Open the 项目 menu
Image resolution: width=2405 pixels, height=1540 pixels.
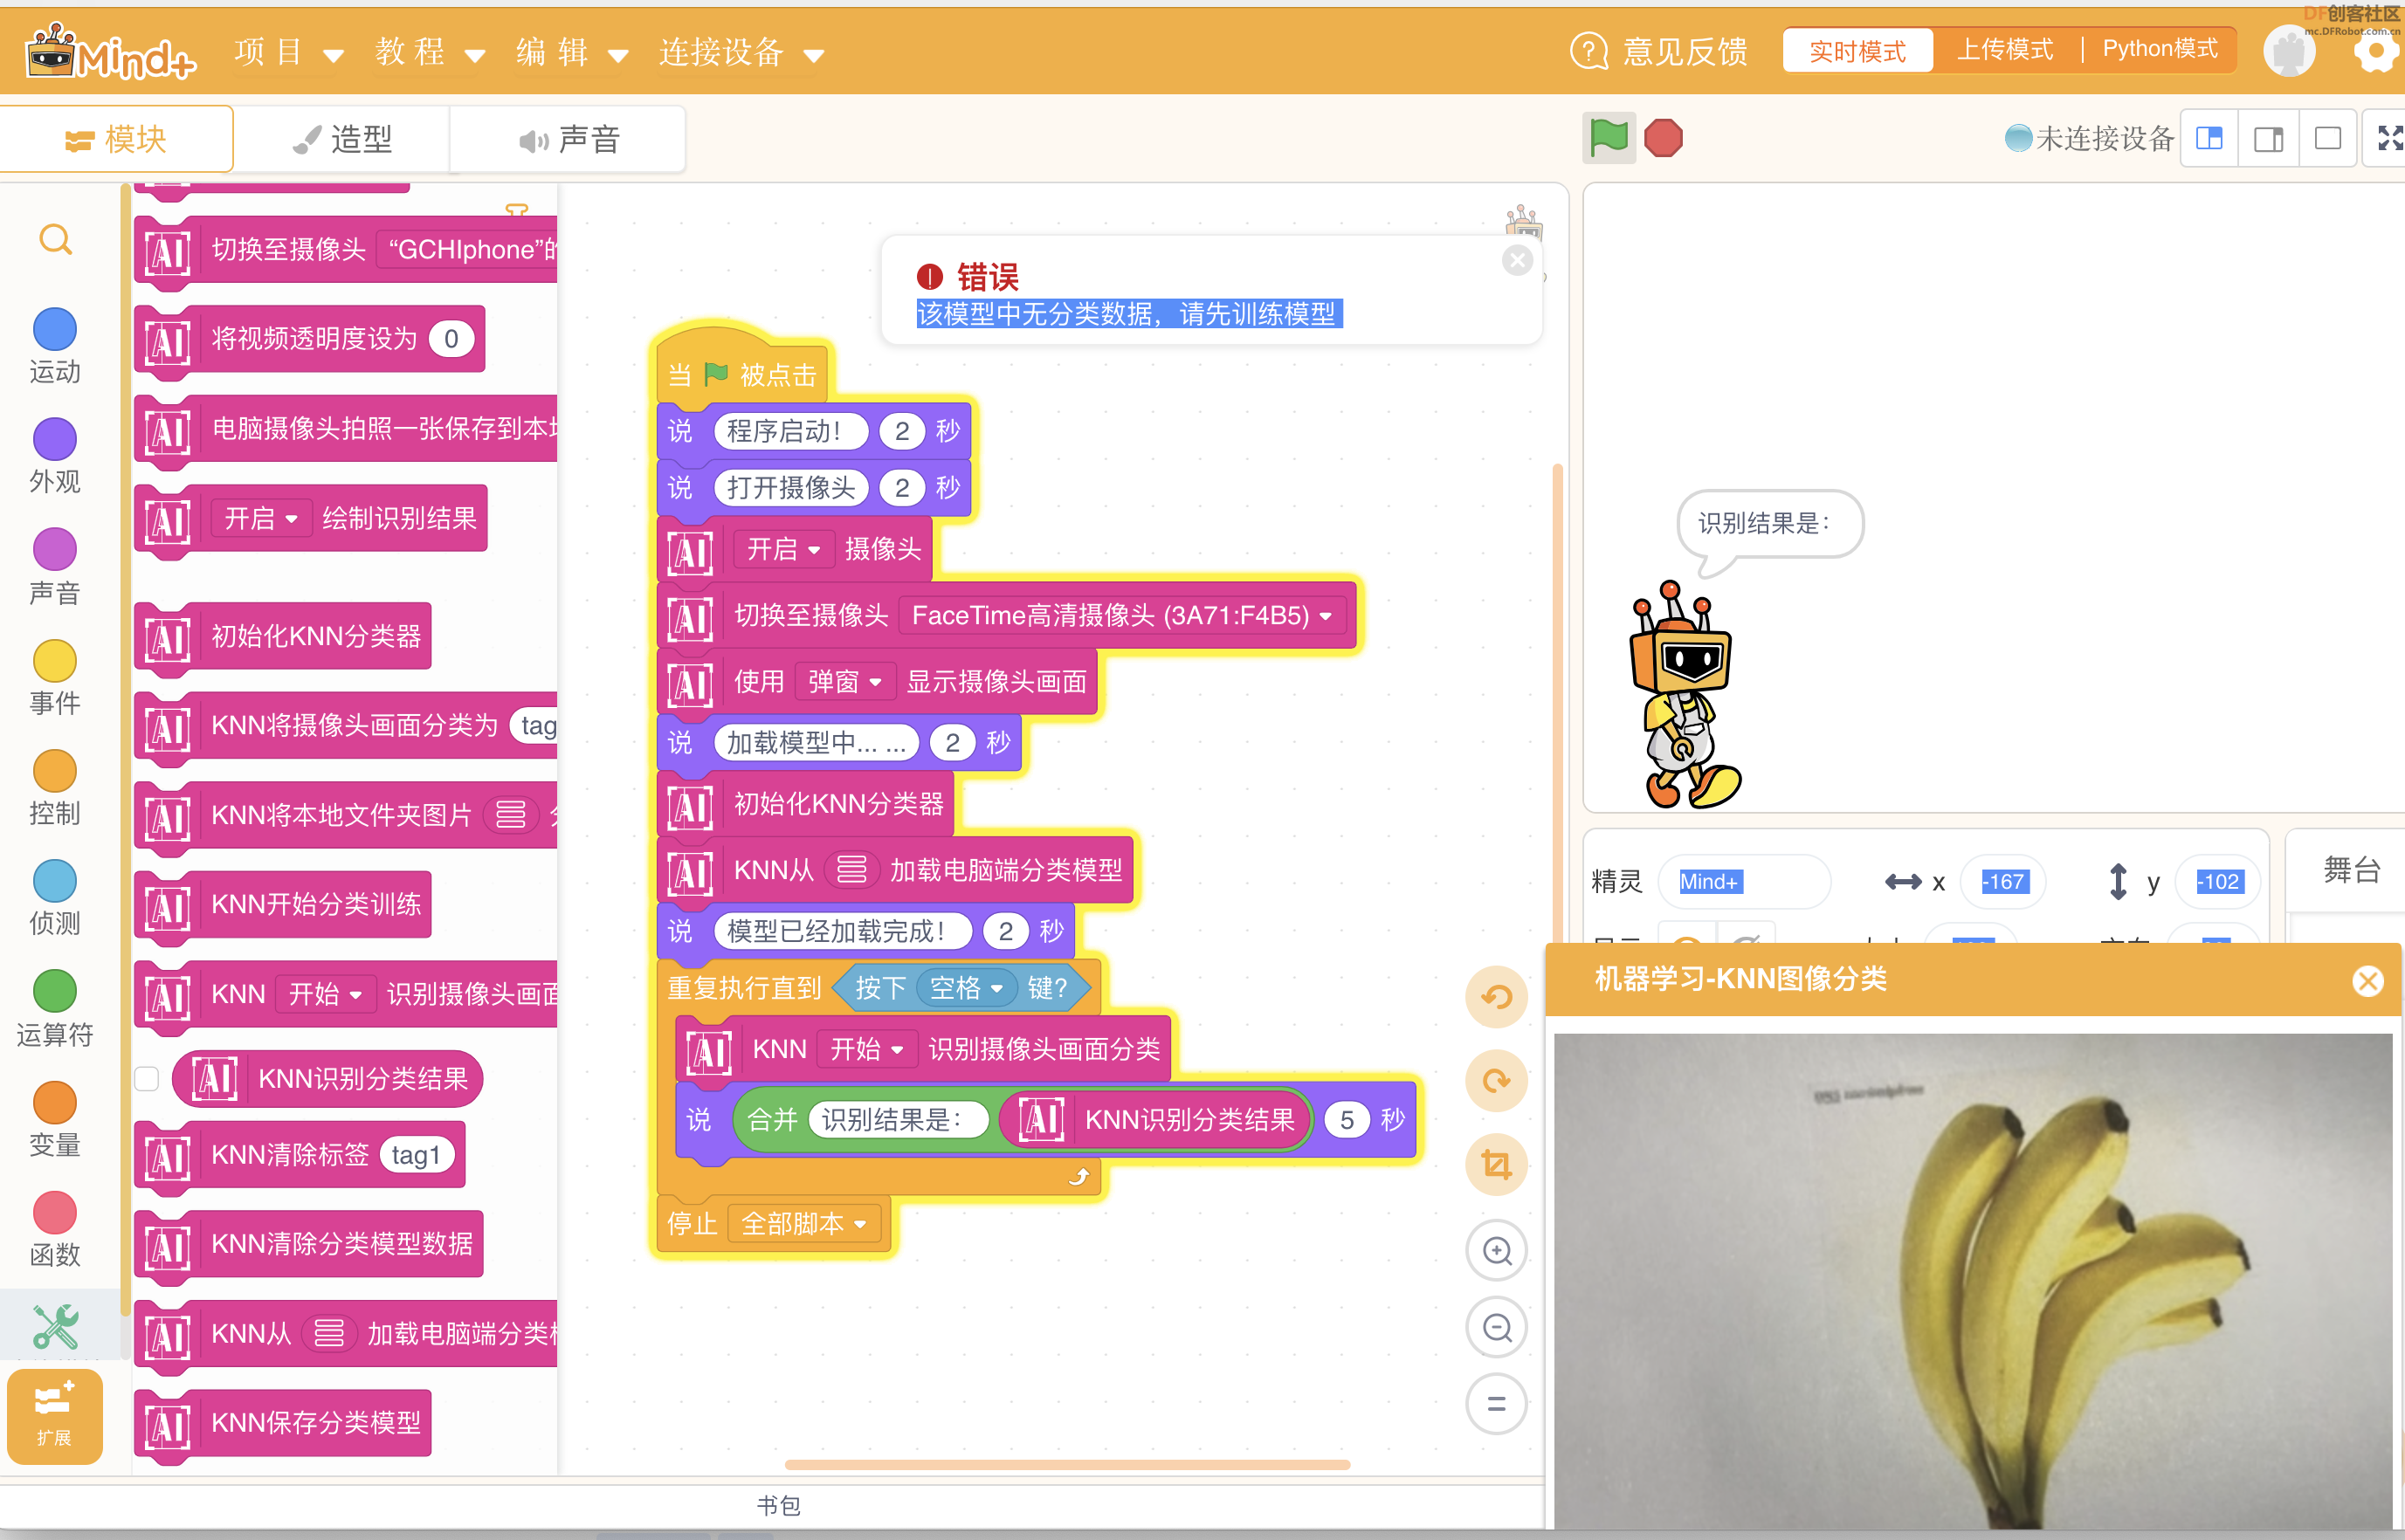coord(288,52)
